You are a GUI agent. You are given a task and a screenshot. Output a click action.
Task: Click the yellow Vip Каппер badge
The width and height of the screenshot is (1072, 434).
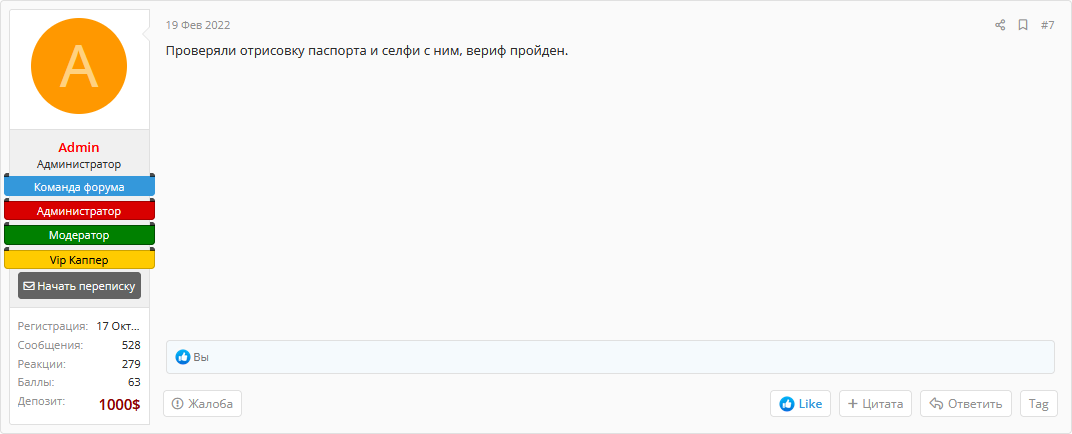tap(79, 260)
